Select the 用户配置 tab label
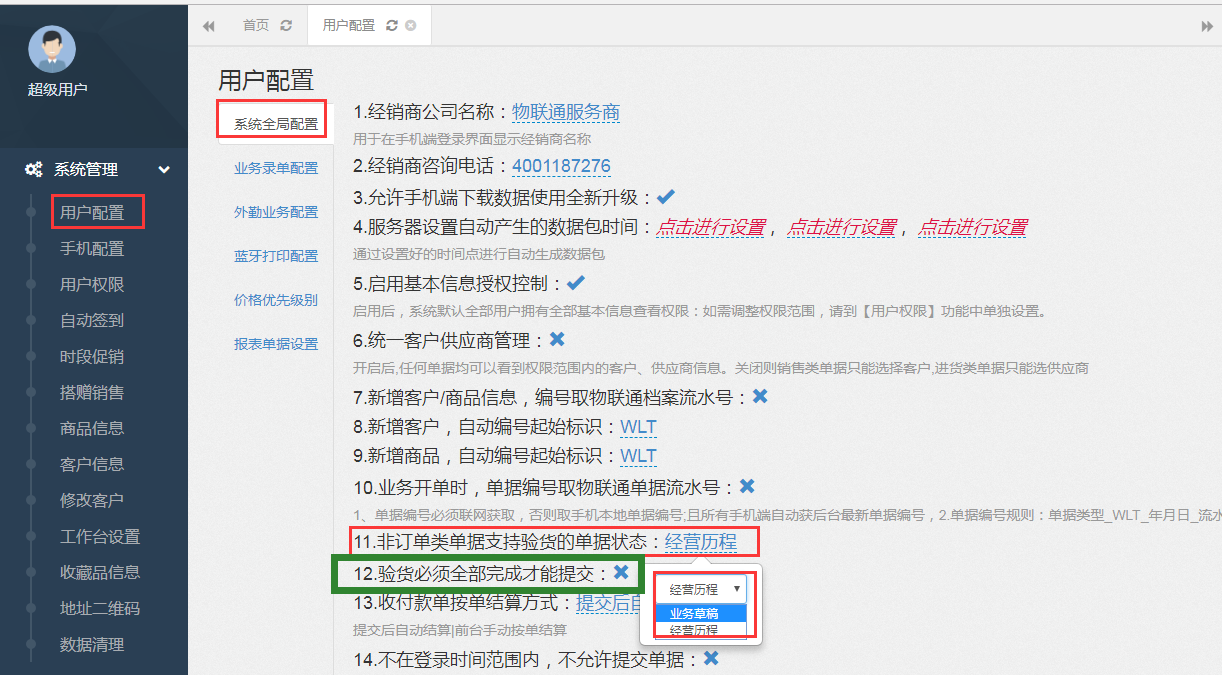1222x675 pixels. 349,26
